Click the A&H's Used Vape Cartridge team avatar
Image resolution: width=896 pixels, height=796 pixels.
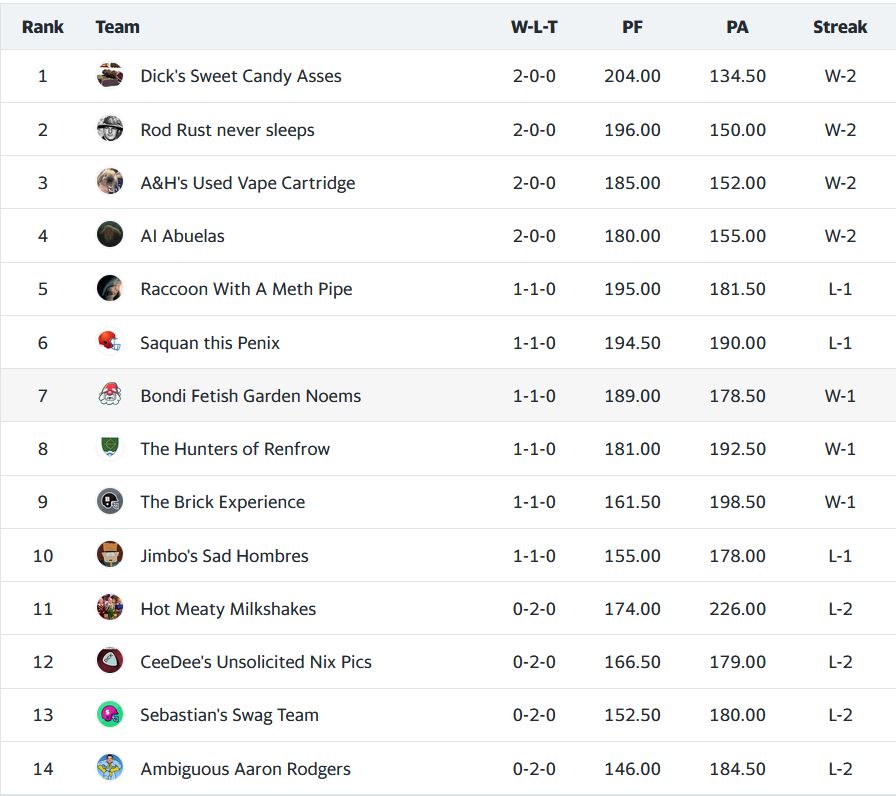110,182
